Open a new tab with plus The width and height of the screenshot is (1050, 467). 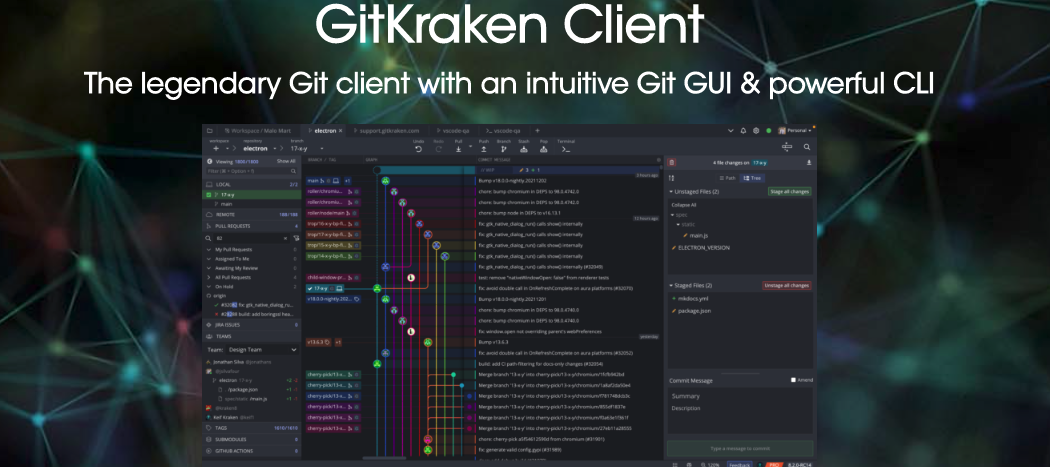tap(537, 131)
